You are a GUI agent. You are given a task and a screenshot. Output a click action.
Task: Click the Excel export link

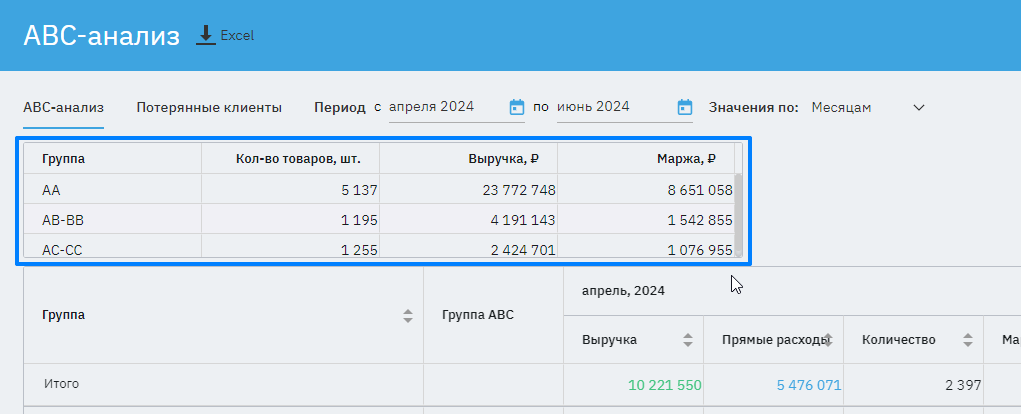pyautogui.click(x=237, y=35)
